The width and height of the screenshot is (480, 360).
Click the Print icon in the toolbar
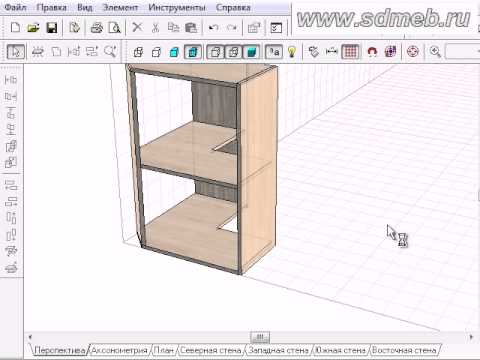click(97, 28)
